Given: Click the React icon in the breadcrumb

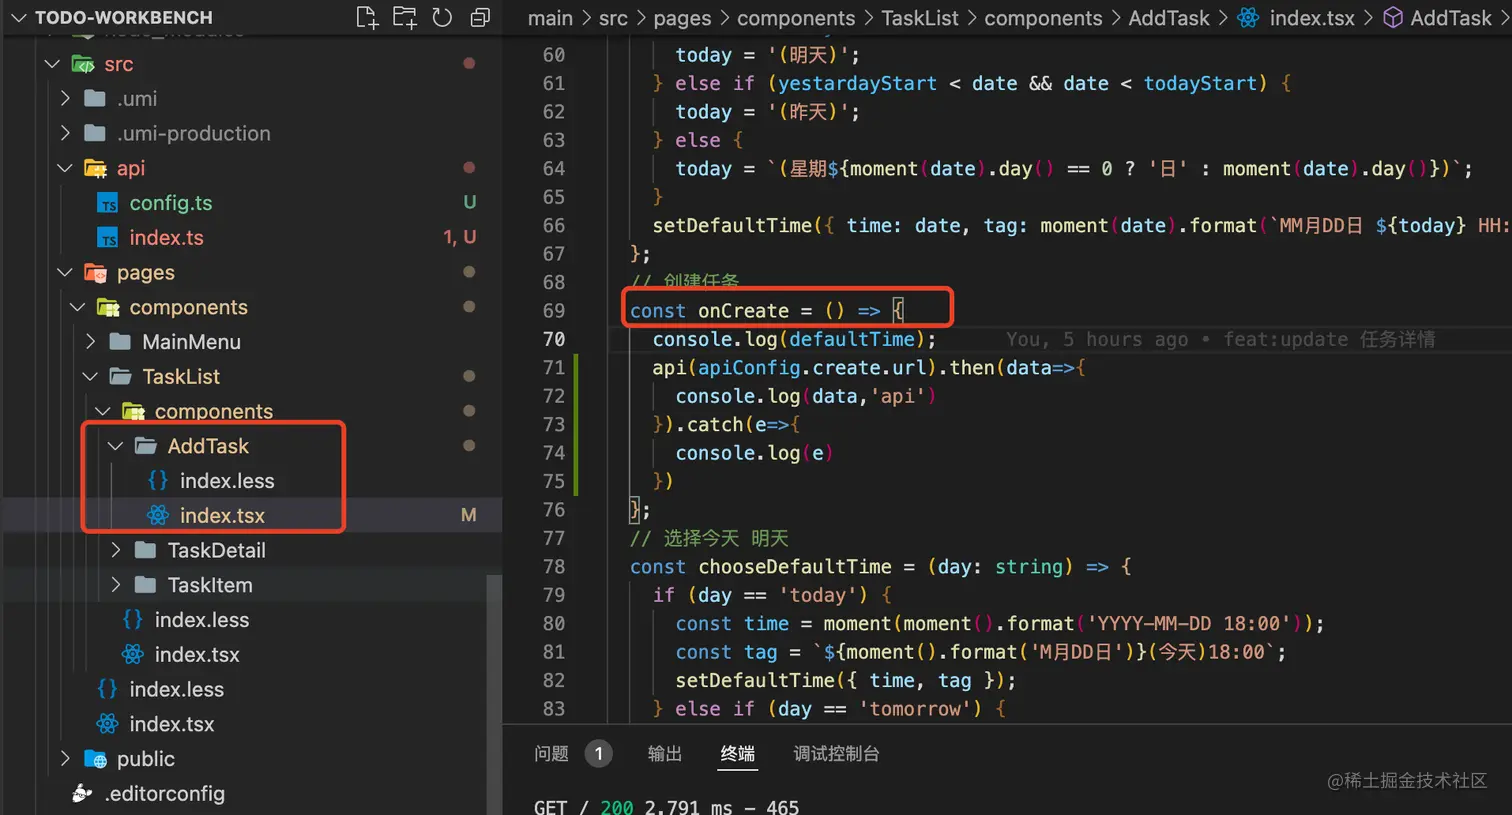Looking at the screenshot, I should 1249,18.
